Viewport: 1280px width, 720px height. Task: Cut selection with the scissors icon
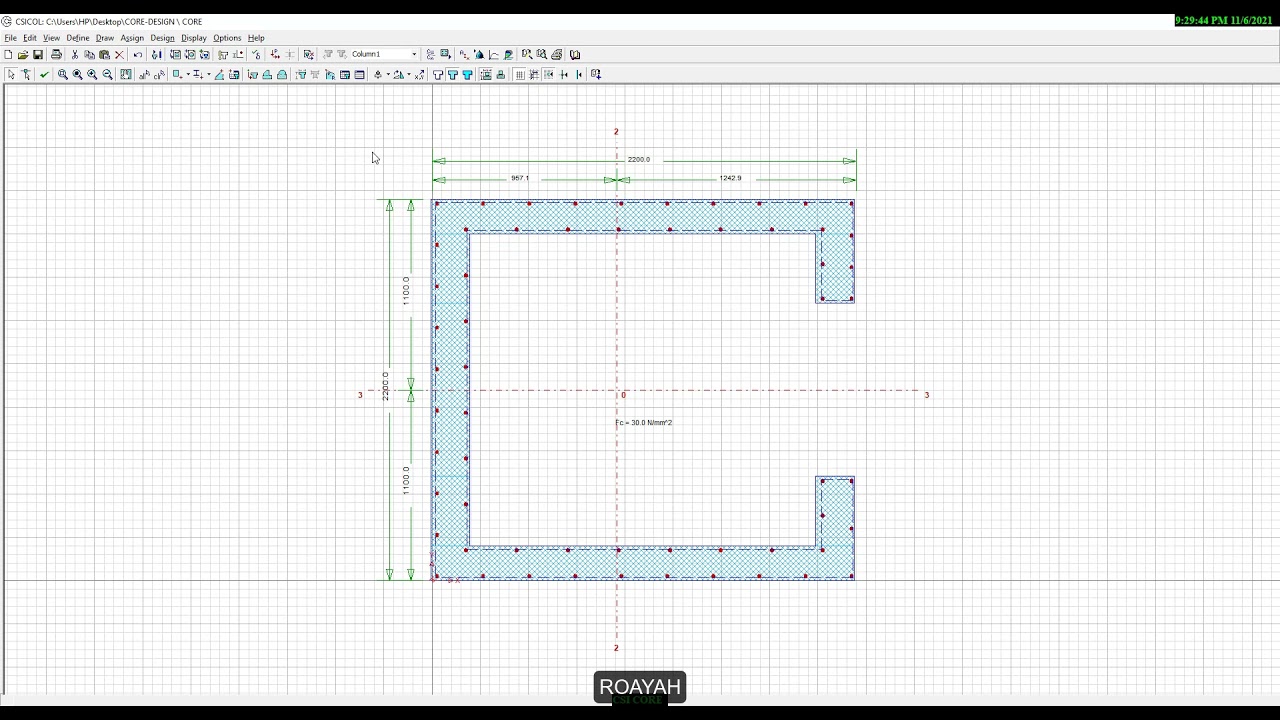(x=75, y=55)
